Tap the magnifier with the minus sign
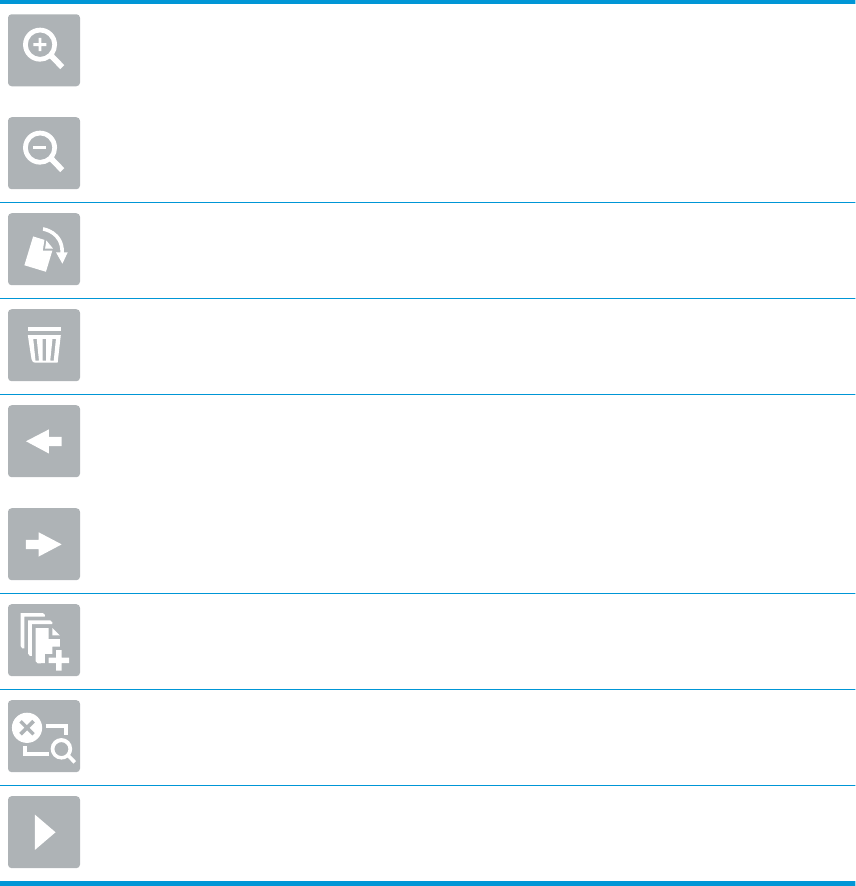856x886 pixels. 44,153
